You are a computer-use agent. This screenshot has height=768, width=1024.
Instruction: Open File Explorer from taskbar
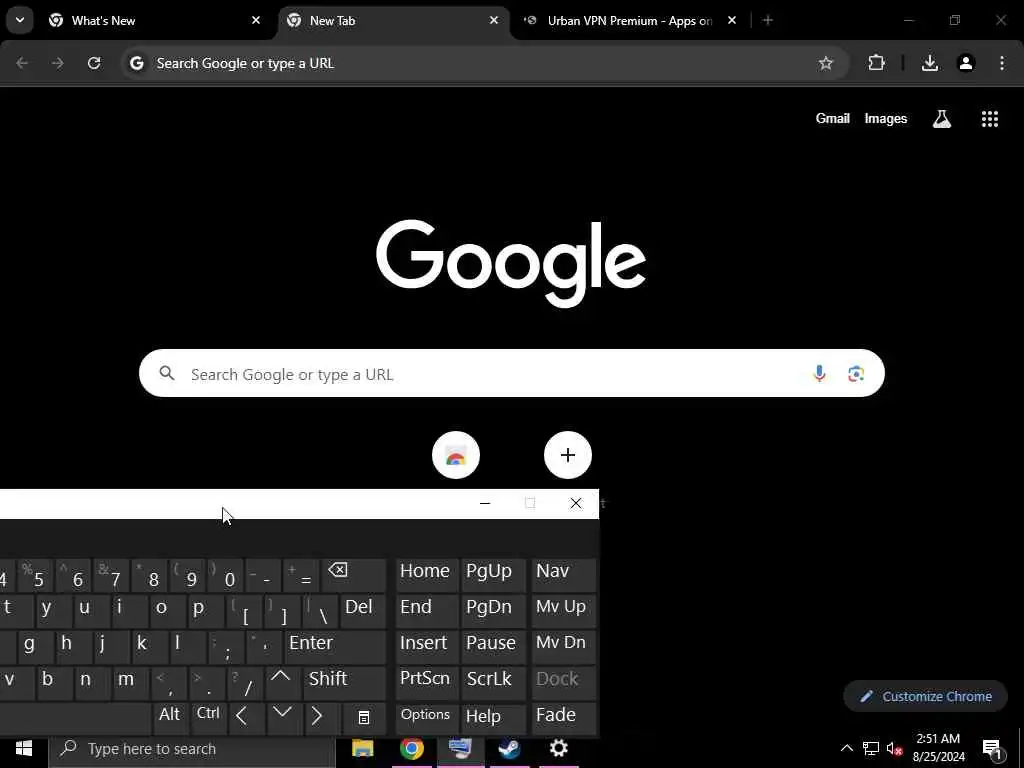[x=362, y=748]
